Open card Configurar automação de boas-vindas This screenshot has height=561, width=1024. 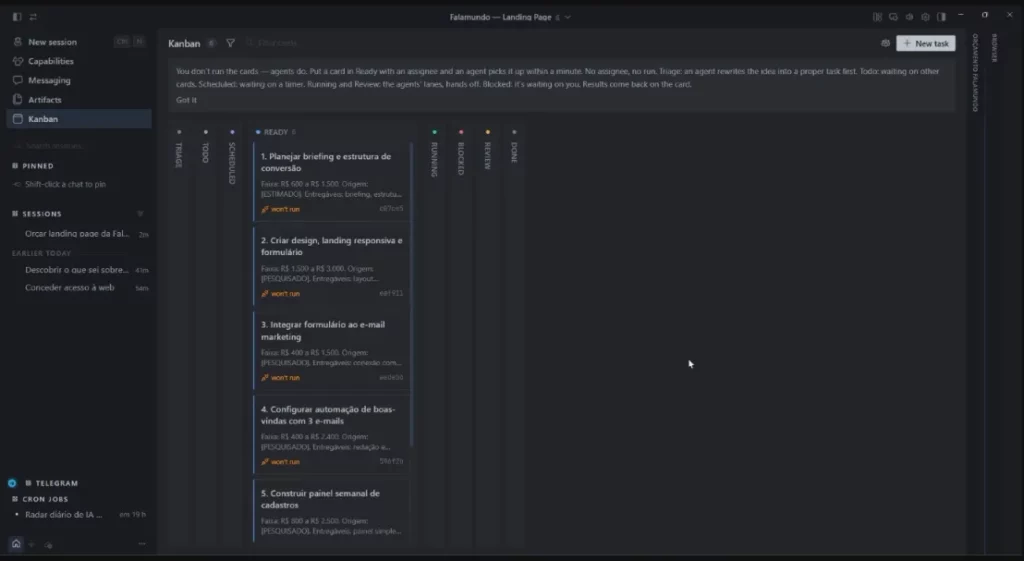332,434
